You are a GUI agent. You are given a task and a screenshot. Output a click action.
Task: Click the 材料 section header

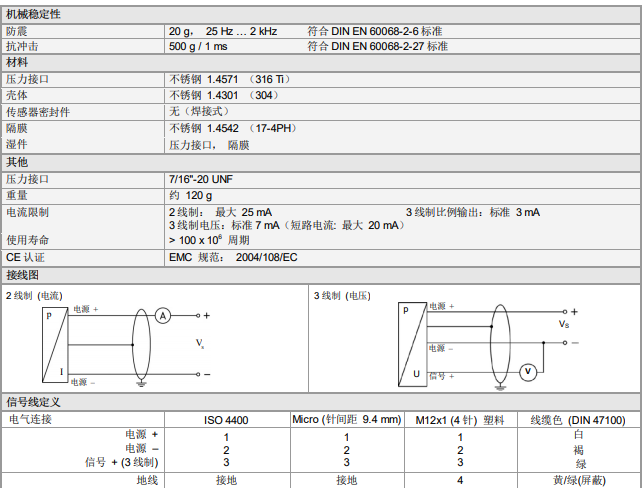tap(18, 63)
